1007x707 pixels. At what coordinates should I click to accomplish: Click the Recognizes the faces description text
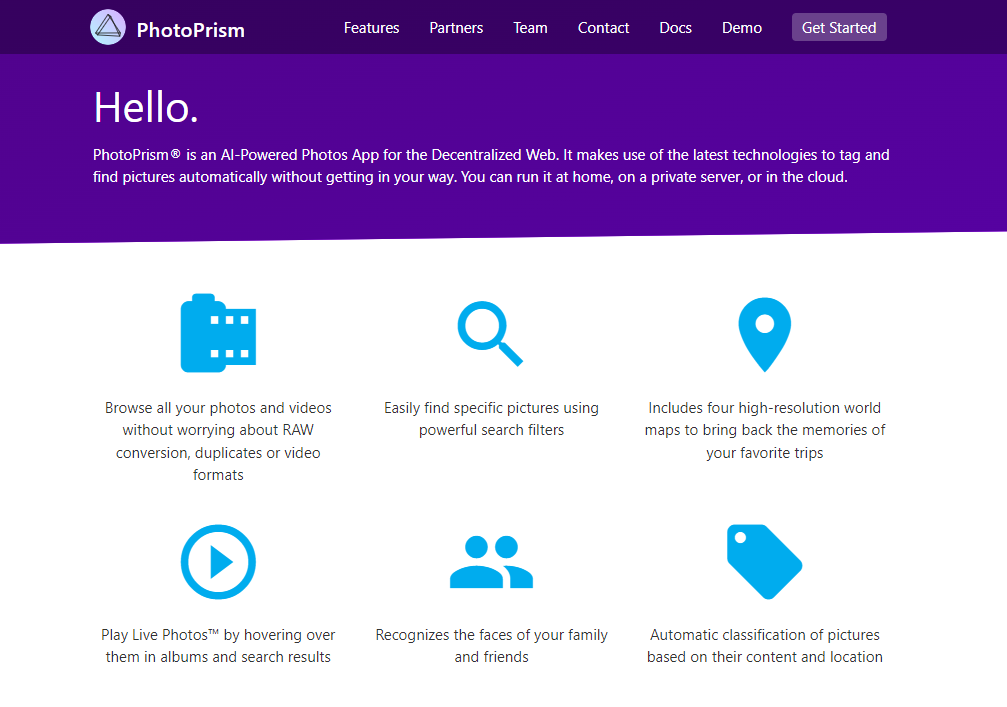491,645
